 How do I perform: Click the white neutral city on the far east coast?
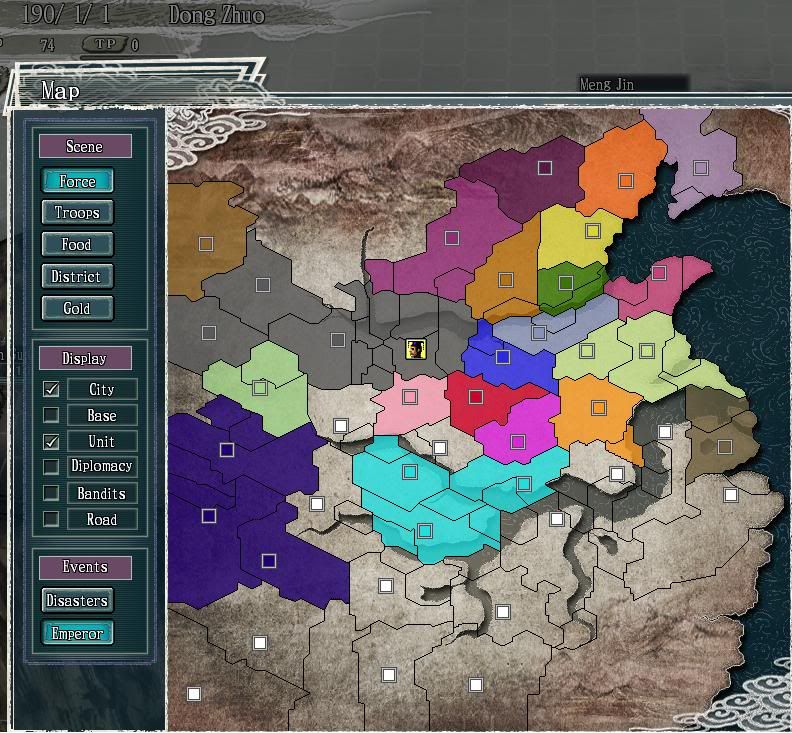(x=730, y=495)
